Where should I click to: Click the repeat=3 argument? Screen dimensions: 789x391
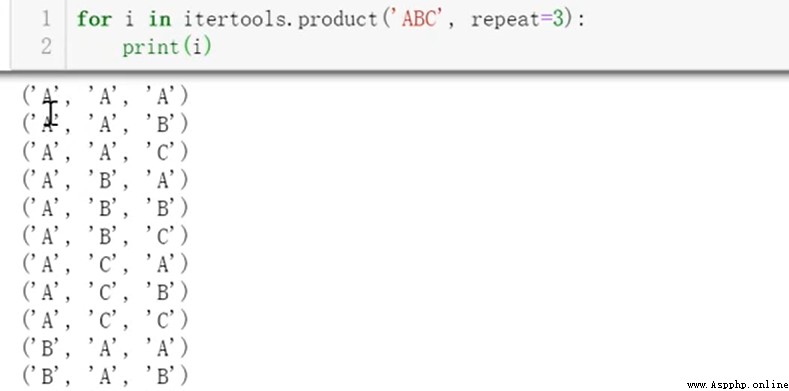pyautogui.click(x=517, y=20)
